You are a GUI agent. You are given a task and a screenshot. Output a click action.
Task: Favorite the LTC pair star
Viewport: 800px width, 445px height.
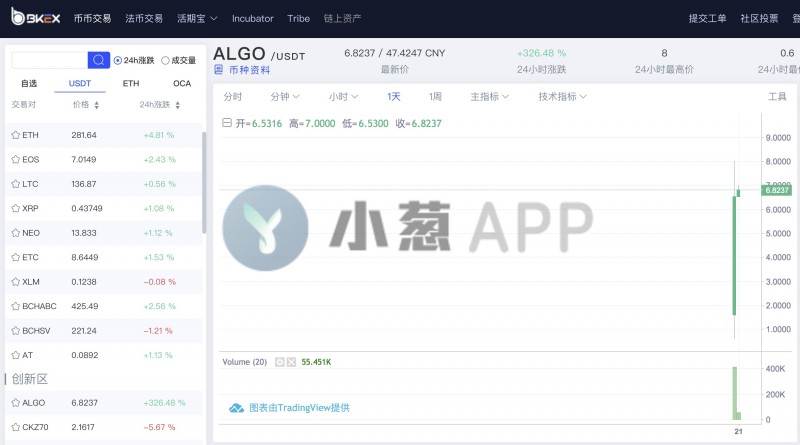coord(16,184)
